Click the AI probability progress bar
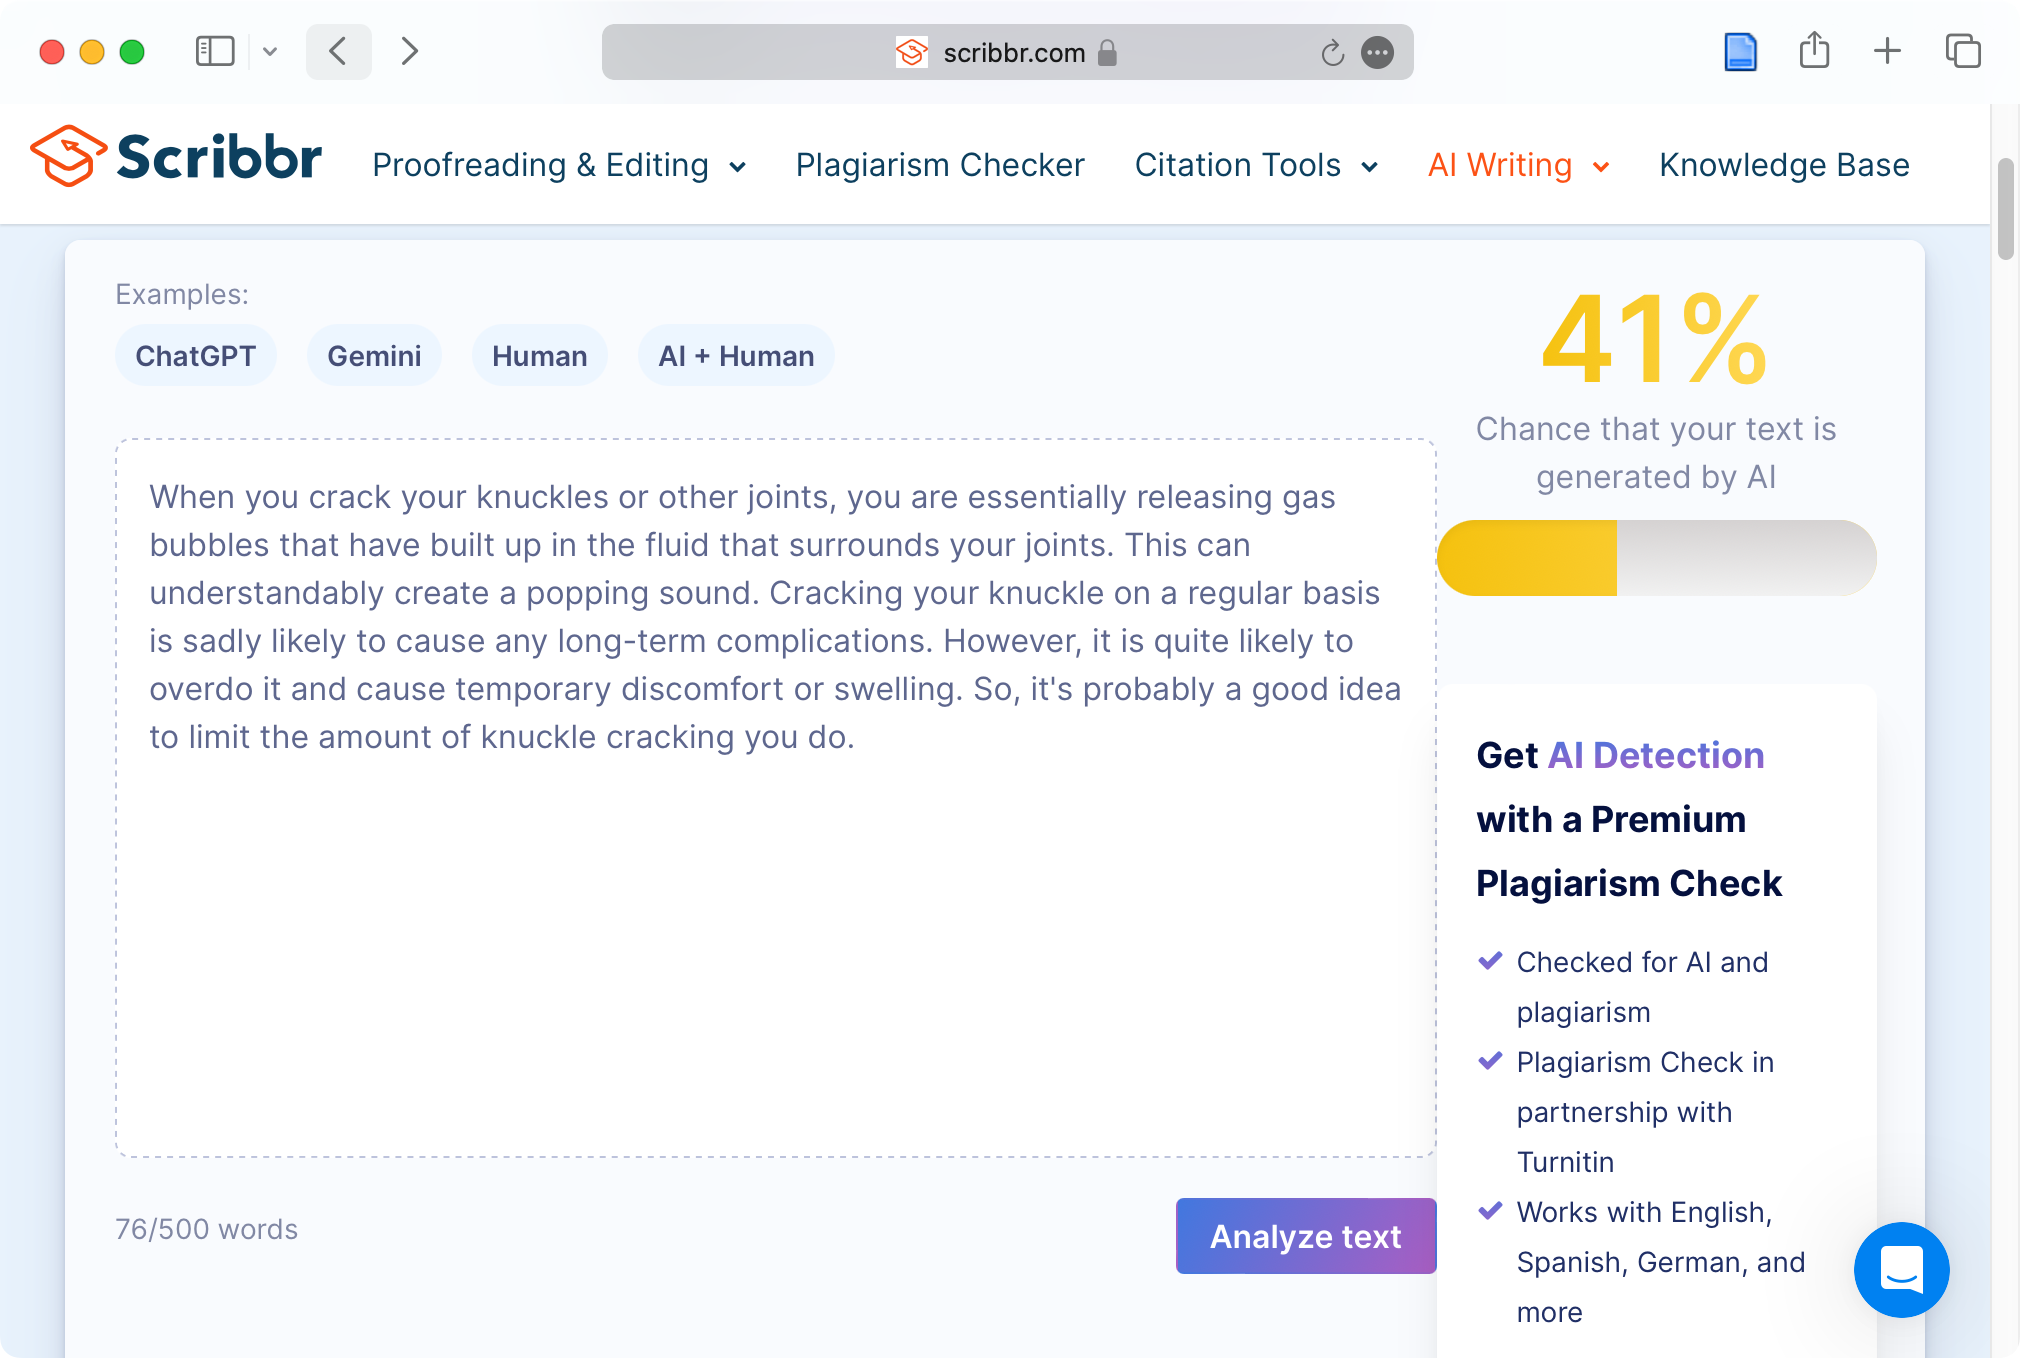The width and height of the screenshot is (2020, 1358). click(1656, 558)
